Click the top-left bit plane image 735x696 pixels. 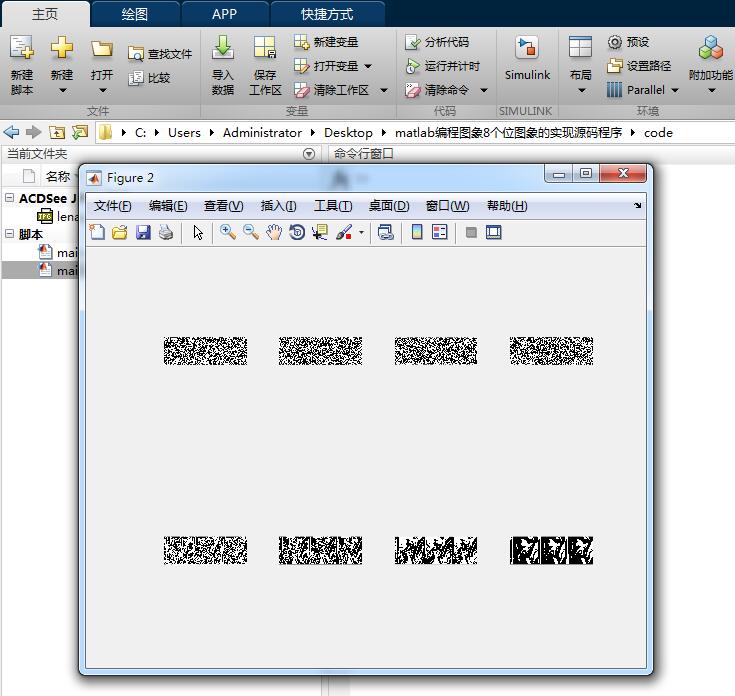click(205, 351)
